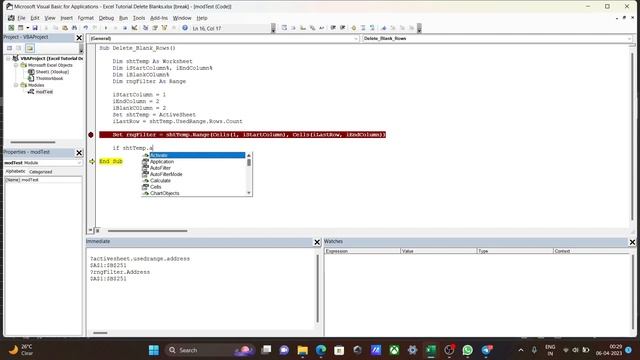Close the Properties panel

click(79, 153)
